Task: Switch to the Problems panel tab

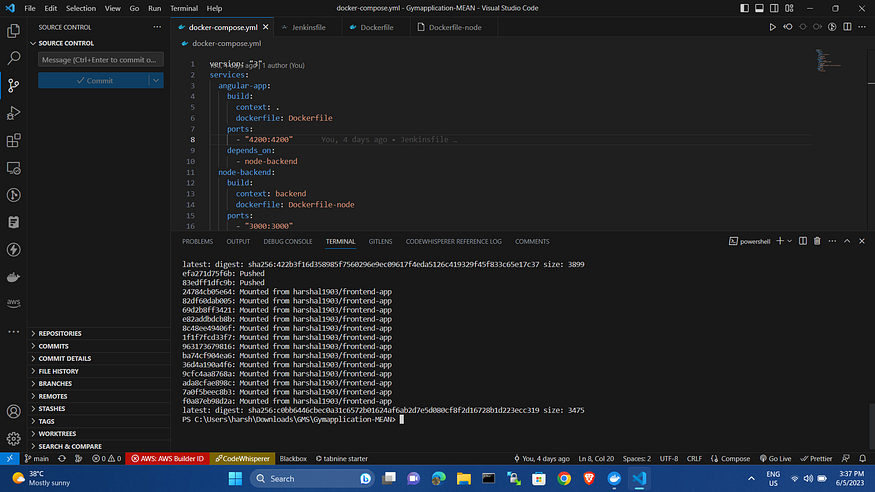Action: 197,241
